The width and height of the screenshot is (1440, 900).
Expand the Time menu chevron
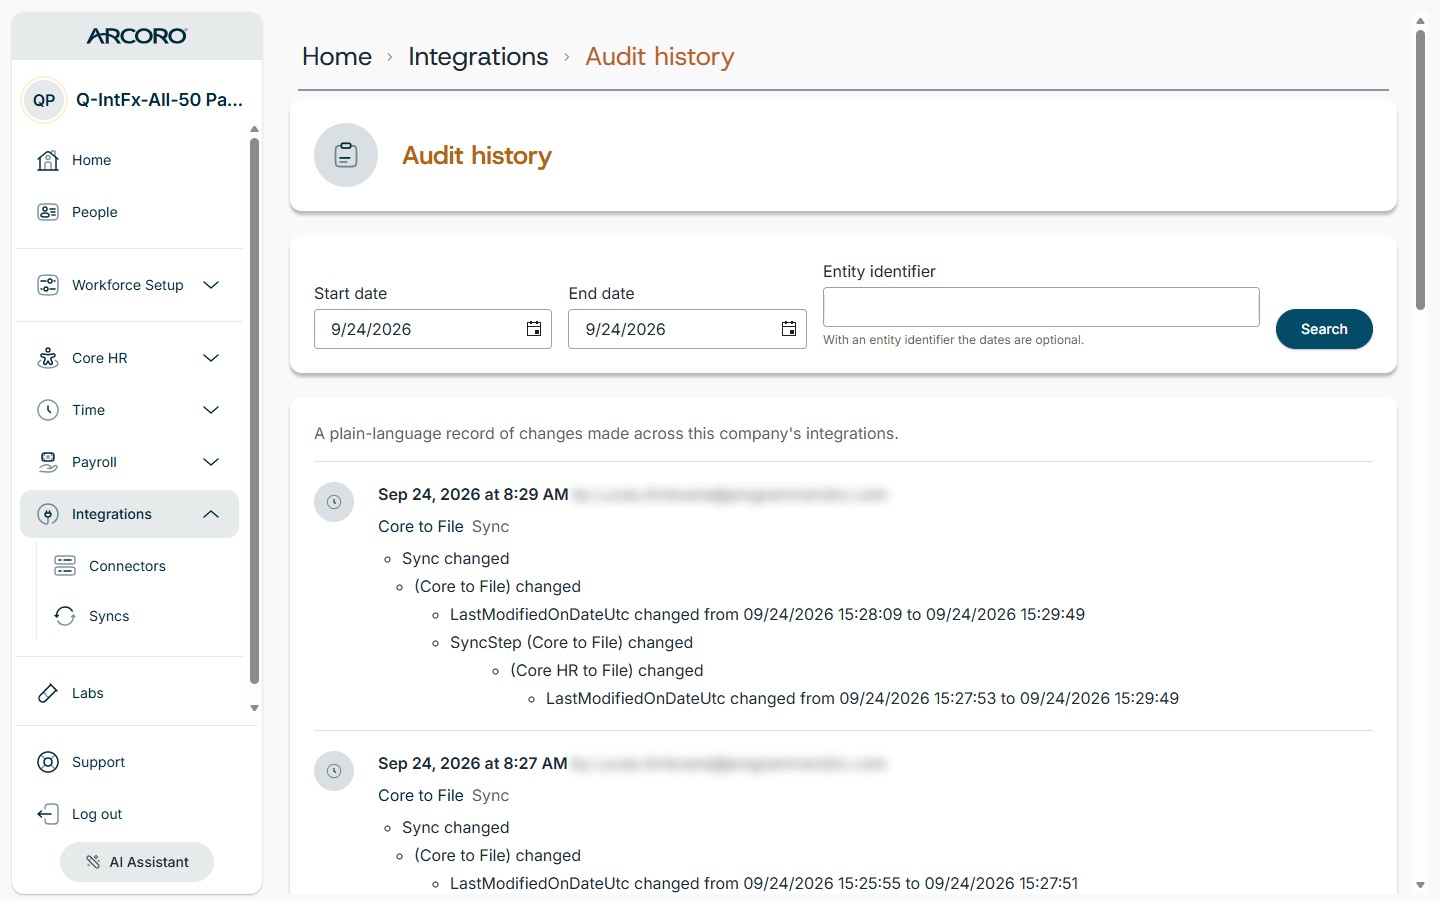point(211,410)
